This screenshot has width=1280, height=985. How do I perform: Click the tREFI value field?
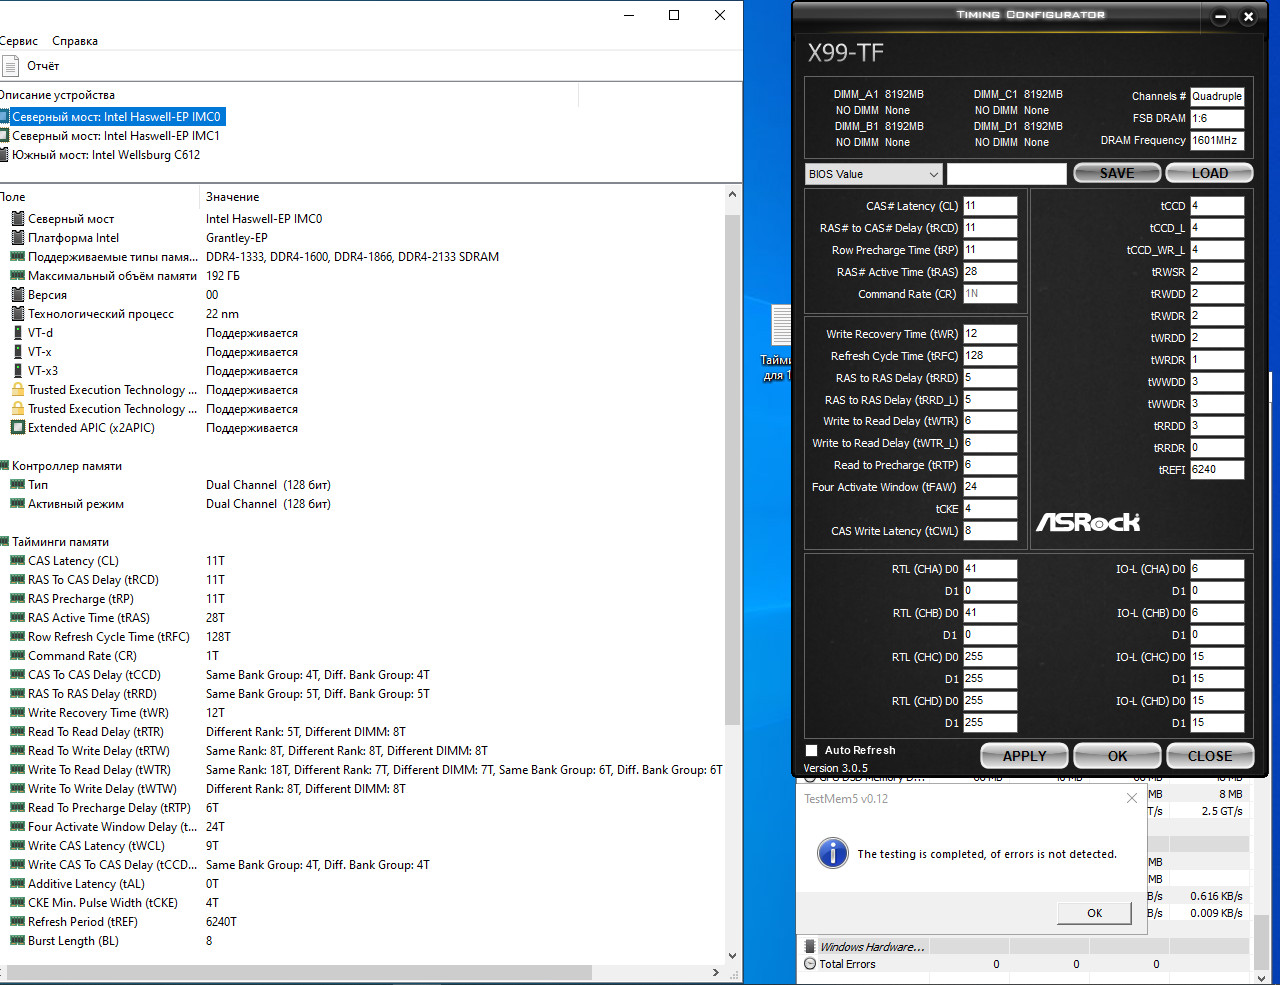pos(1217,470)
